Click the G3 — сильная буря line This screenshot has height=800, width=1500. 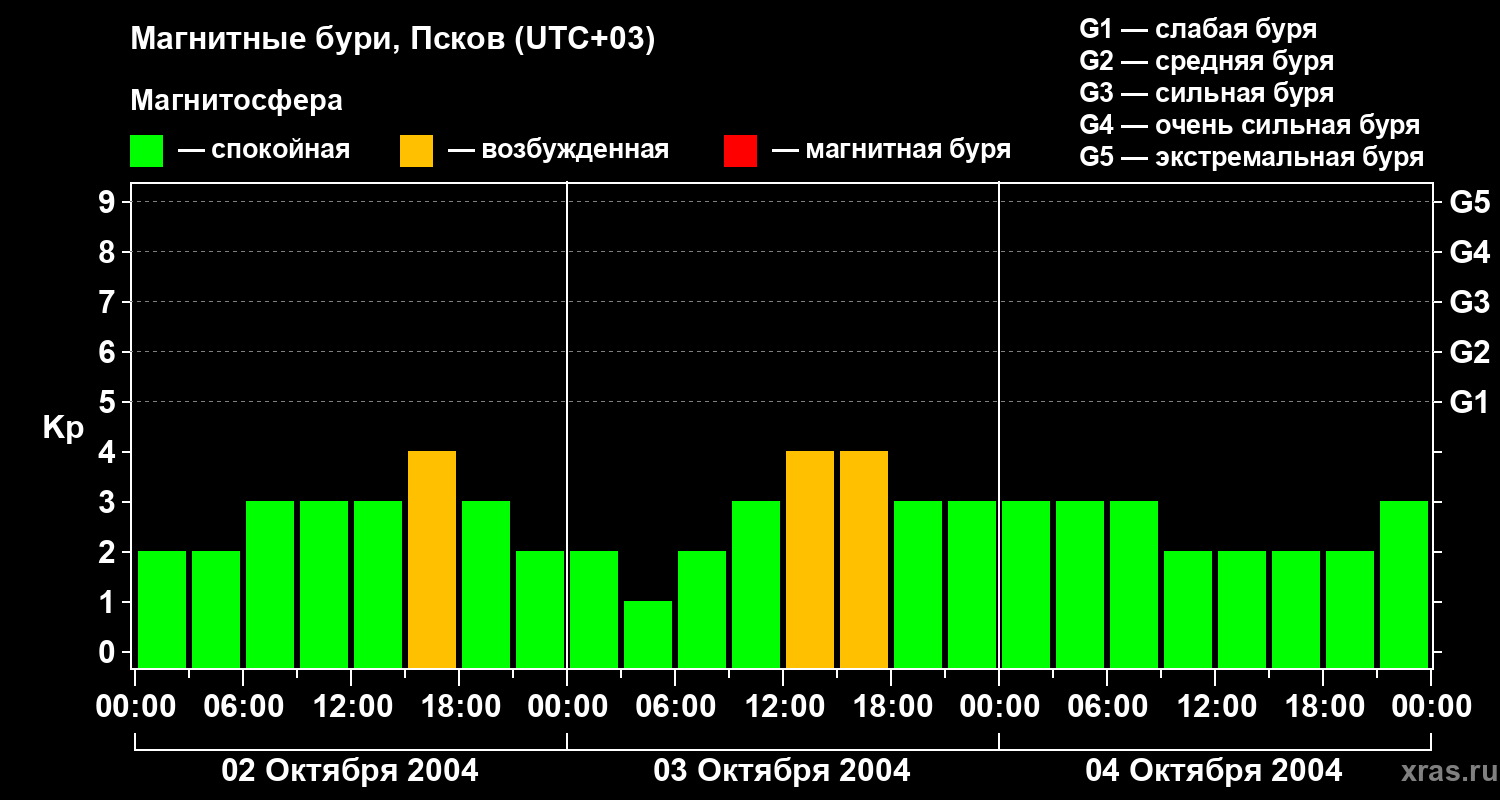tap(1207, 93)
